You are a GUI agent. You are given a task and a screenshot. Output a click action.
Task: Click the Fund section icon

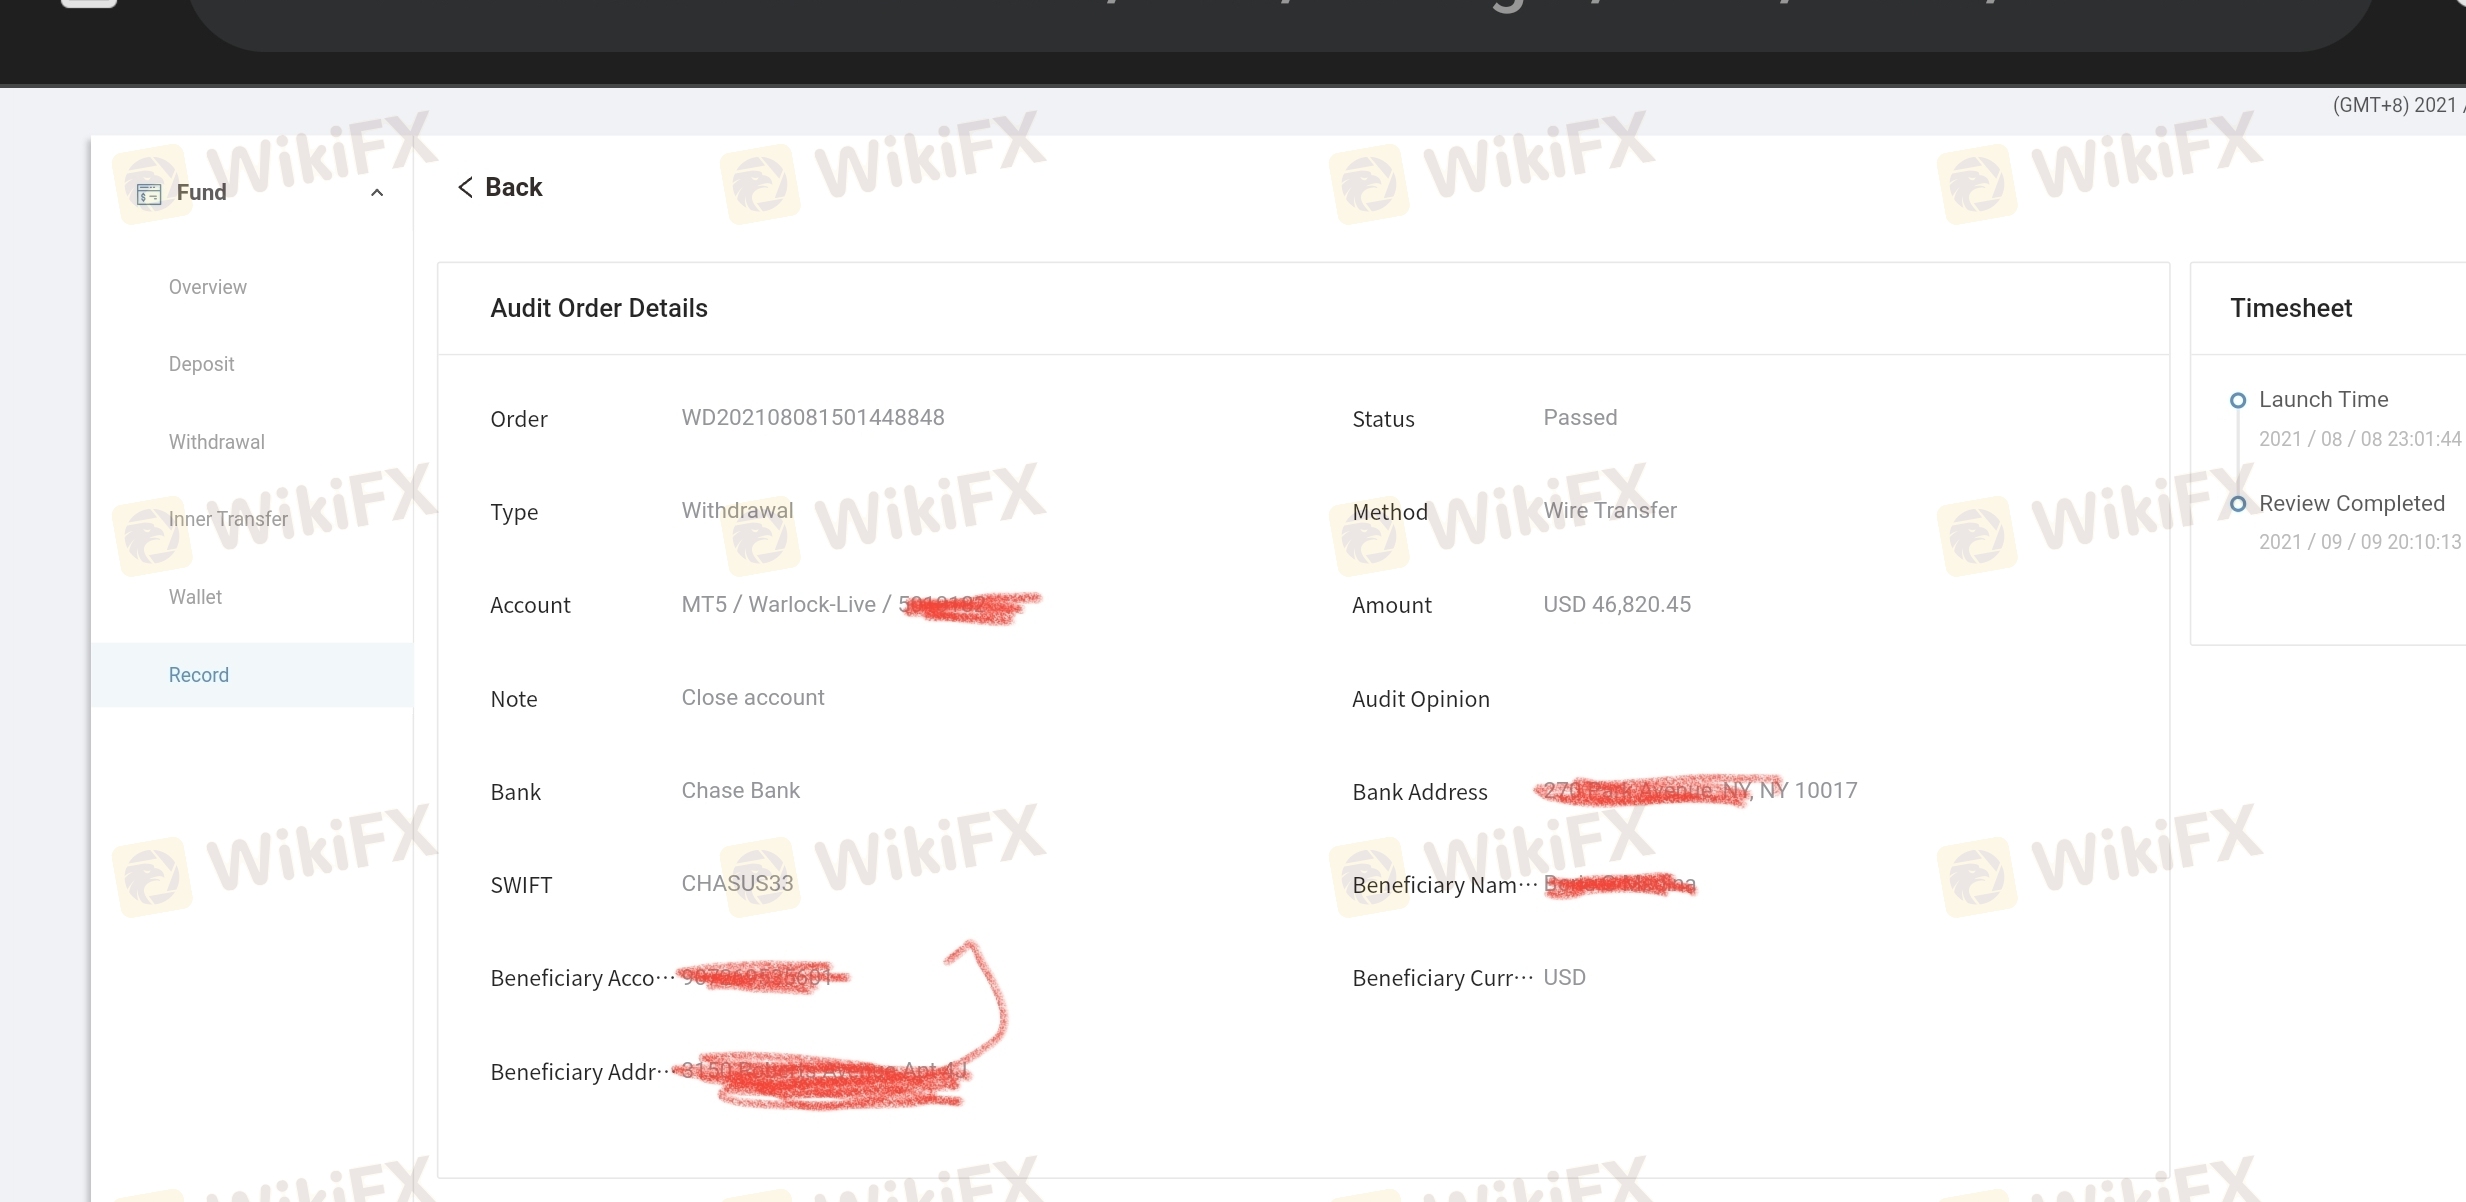[x=149, y=193]
